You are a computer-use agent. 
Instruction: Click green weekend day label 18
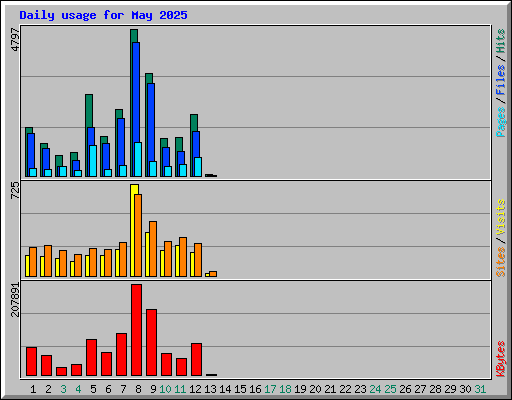285,389
